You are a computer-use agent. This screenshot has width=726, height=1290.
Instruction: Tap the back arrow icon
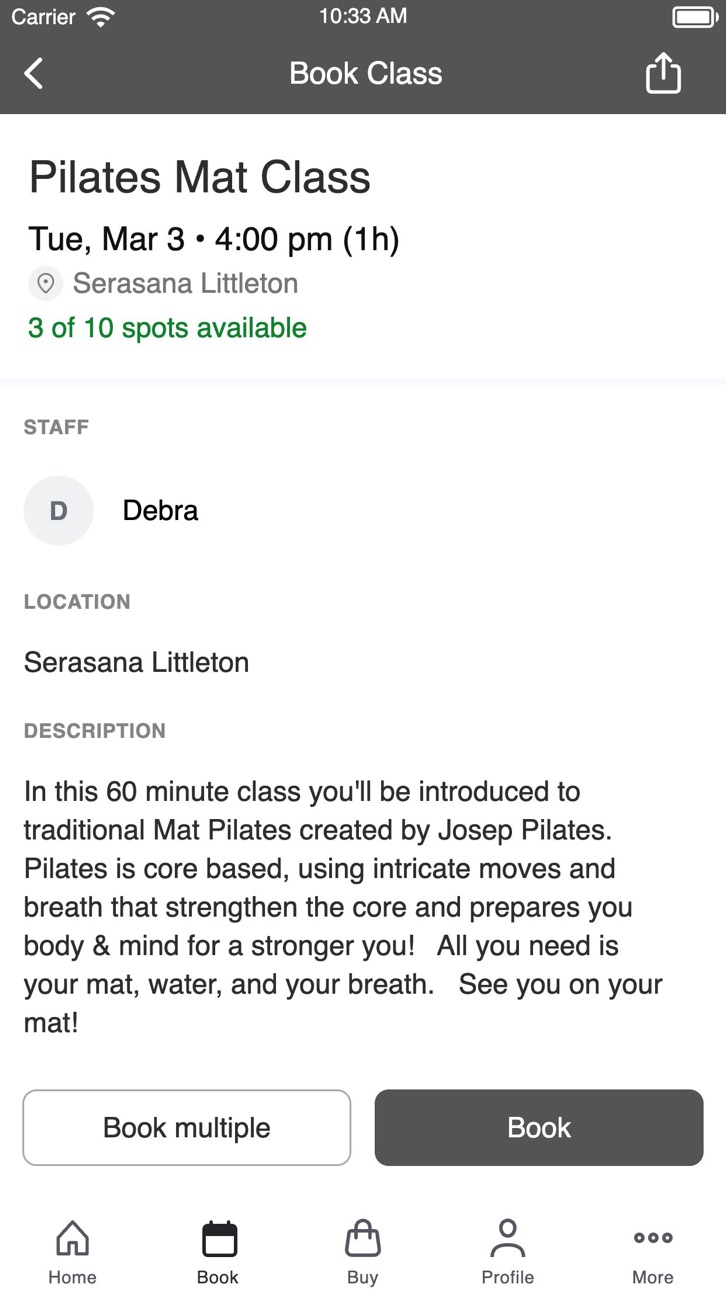point(34,73)
